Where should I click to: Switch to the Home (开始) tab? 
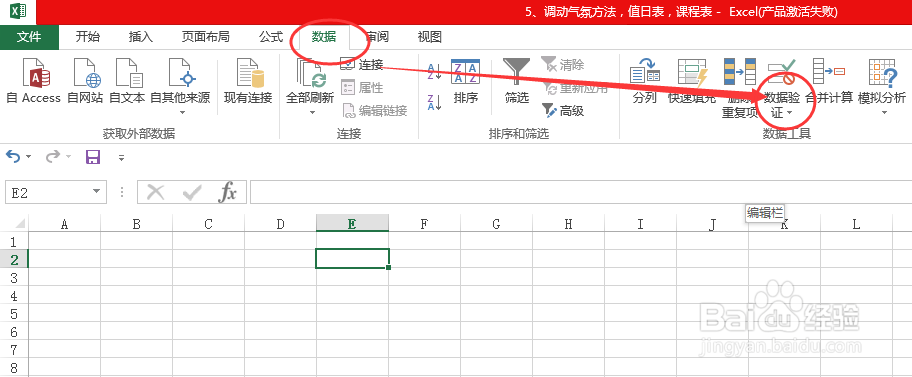[88, 37]
